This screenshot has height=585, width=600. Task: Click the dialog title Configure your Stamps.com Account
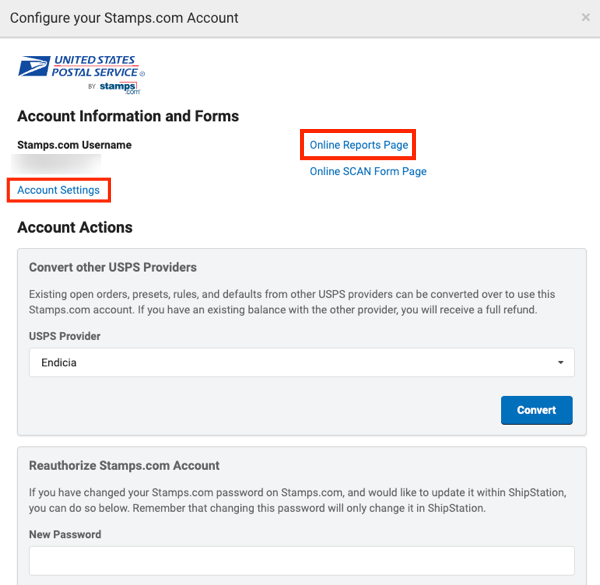[x=124, y=18]
